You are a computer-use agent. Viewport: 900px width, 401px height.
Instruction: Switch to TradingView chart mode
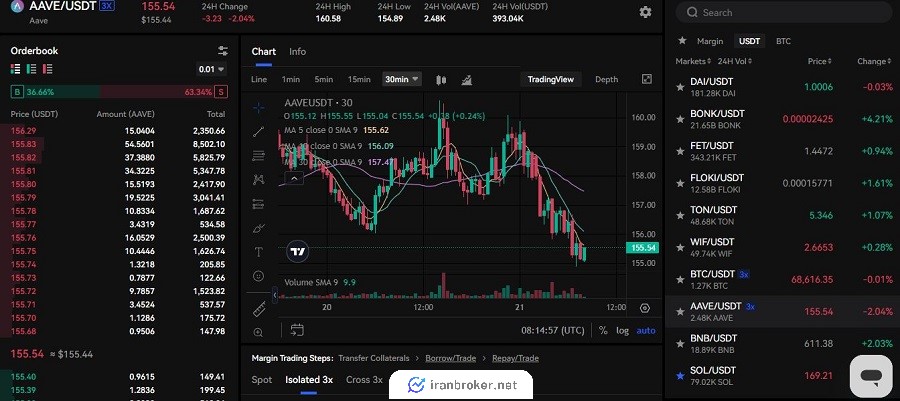tap(550, 79)
